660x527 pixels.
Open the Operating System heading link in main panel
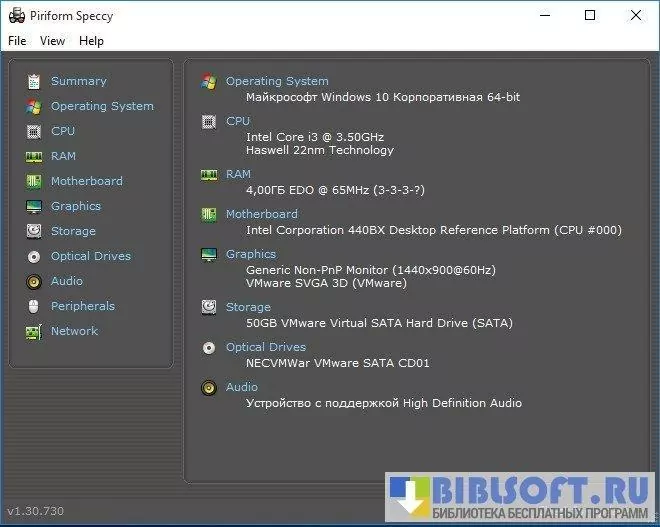click(x=277, y=81)
